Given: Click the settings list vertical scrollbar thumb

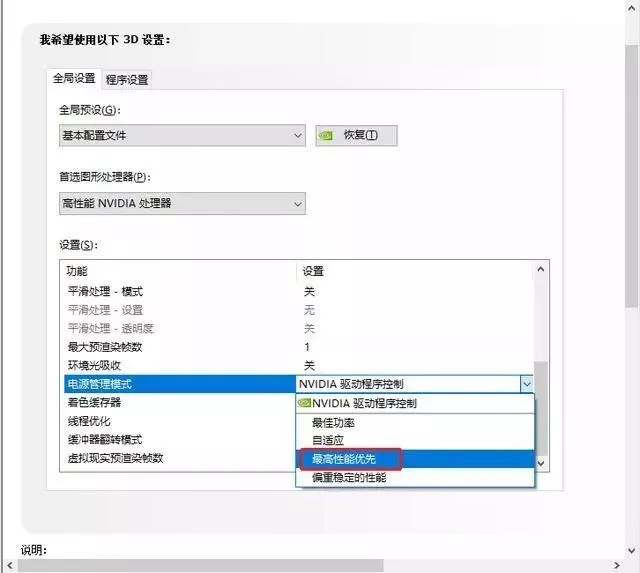Looking at the screenshot, I should [x=541, y=410].
